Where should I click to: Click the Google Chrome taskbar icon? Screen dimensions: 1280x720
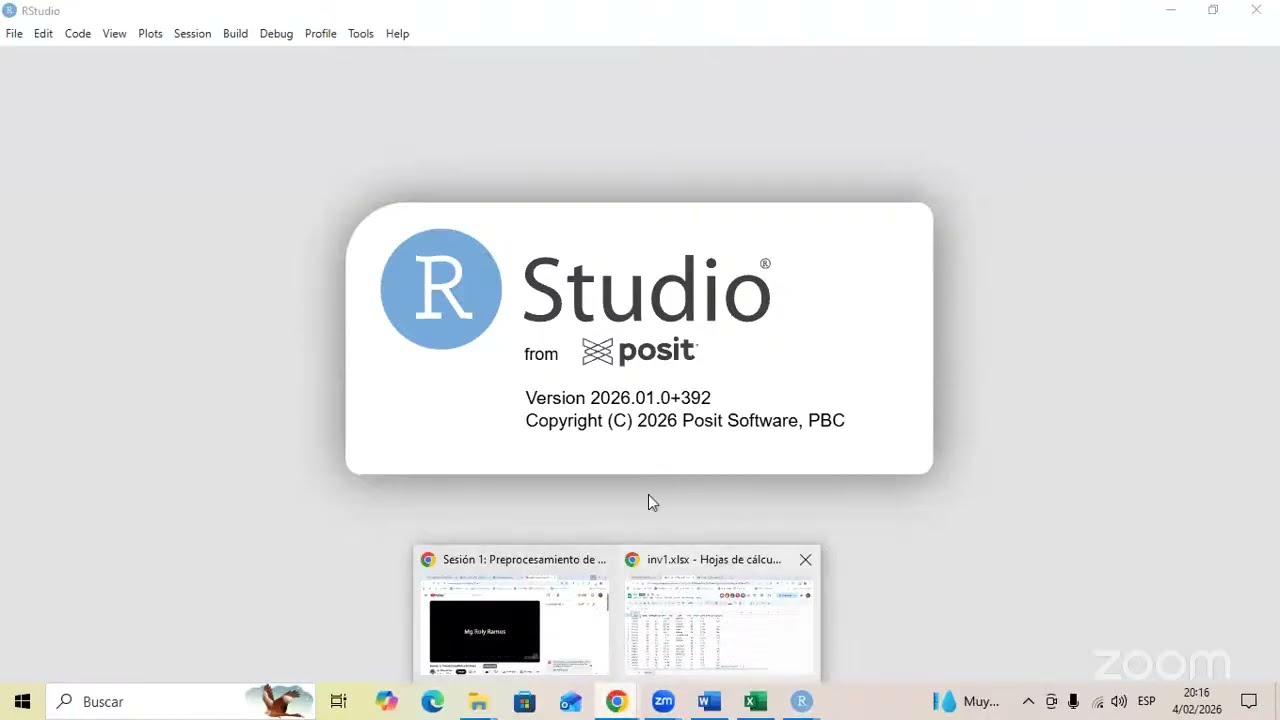point(616,701)
